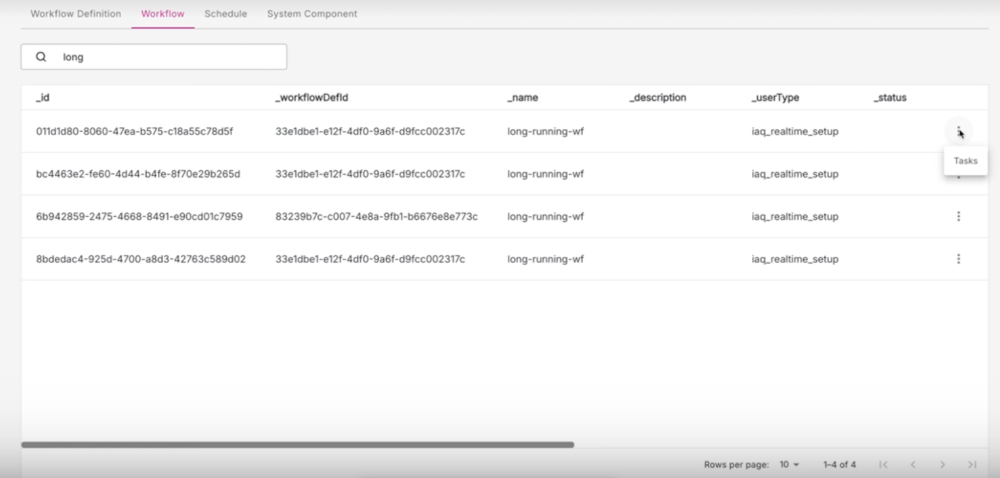
Task: Open the Schedule tab
Action: point(225,14)
